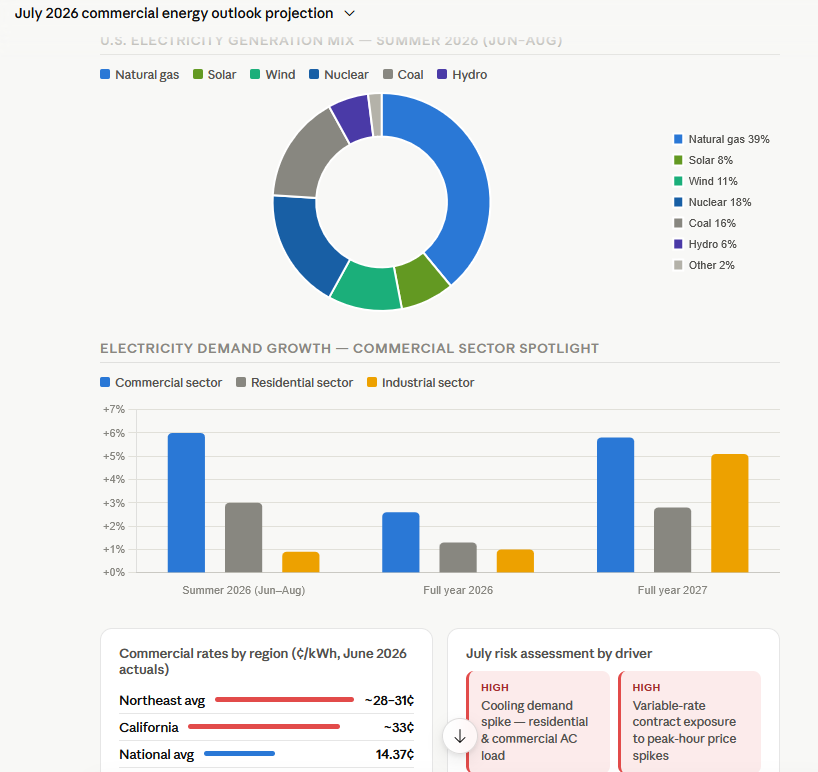This screenshot has height=772, width=818.
Task: Click Full year 2027 commercial bar
Action: [616, 505]
